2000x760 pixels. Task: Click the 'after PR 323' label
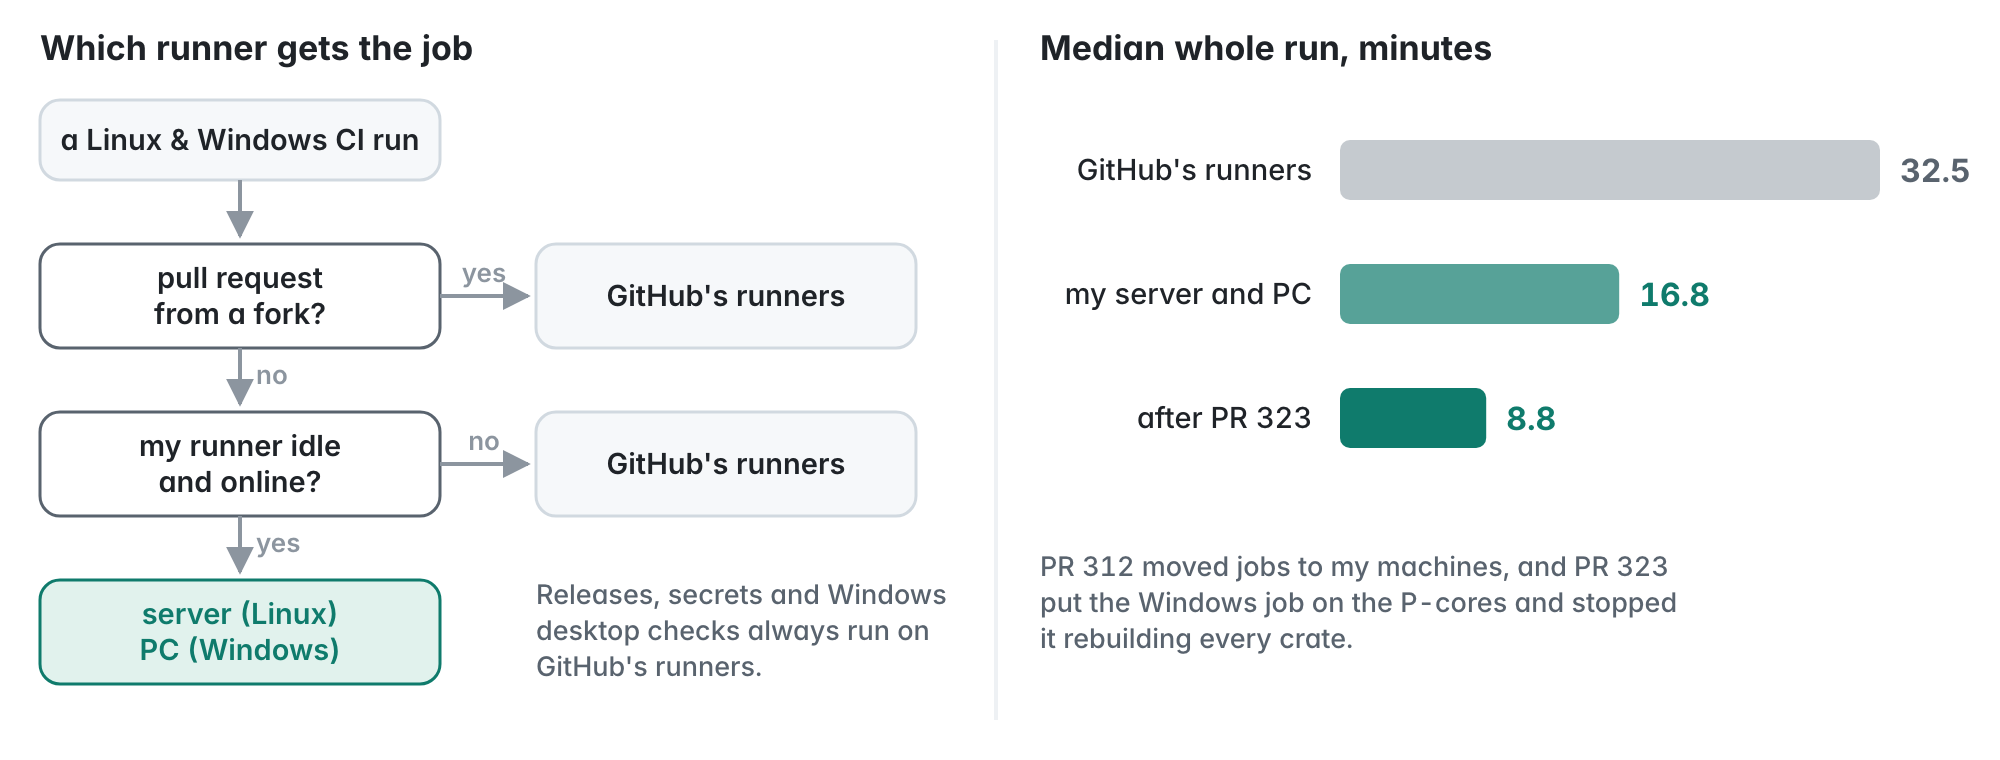(x=1224, y=418)
